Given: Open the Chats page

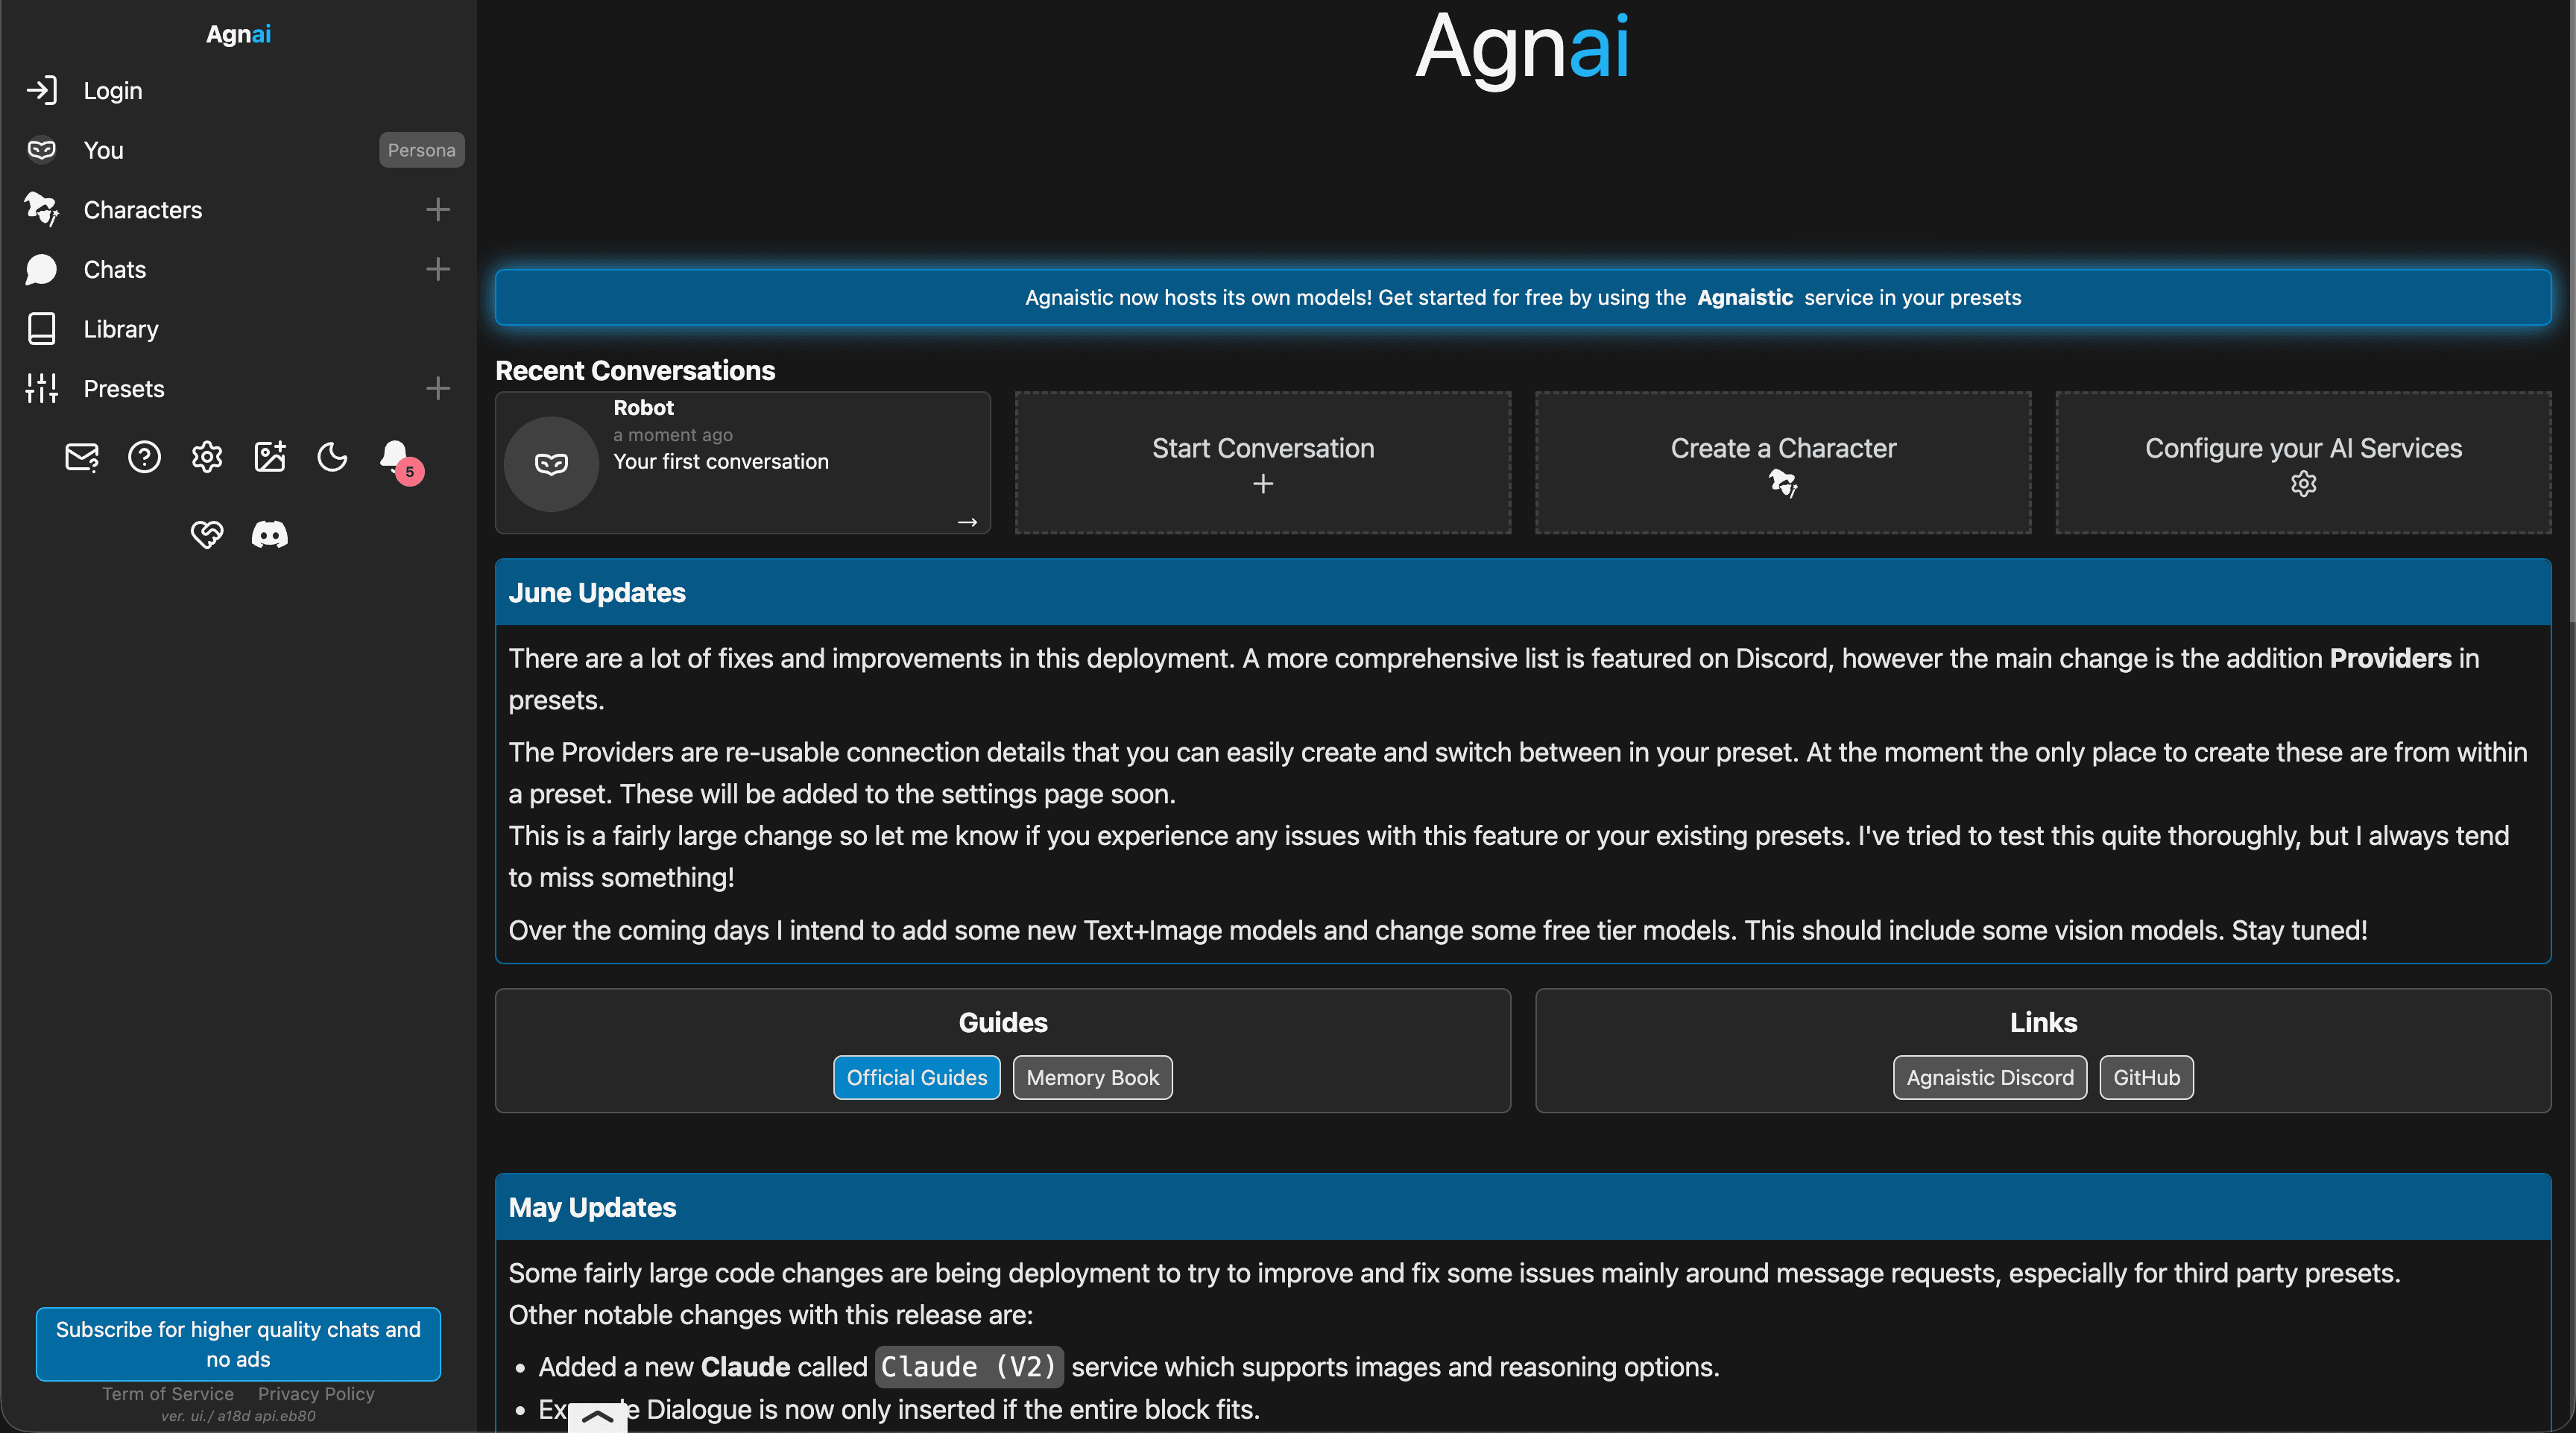Looking at the screenshot, I should [x=115, y=269].
